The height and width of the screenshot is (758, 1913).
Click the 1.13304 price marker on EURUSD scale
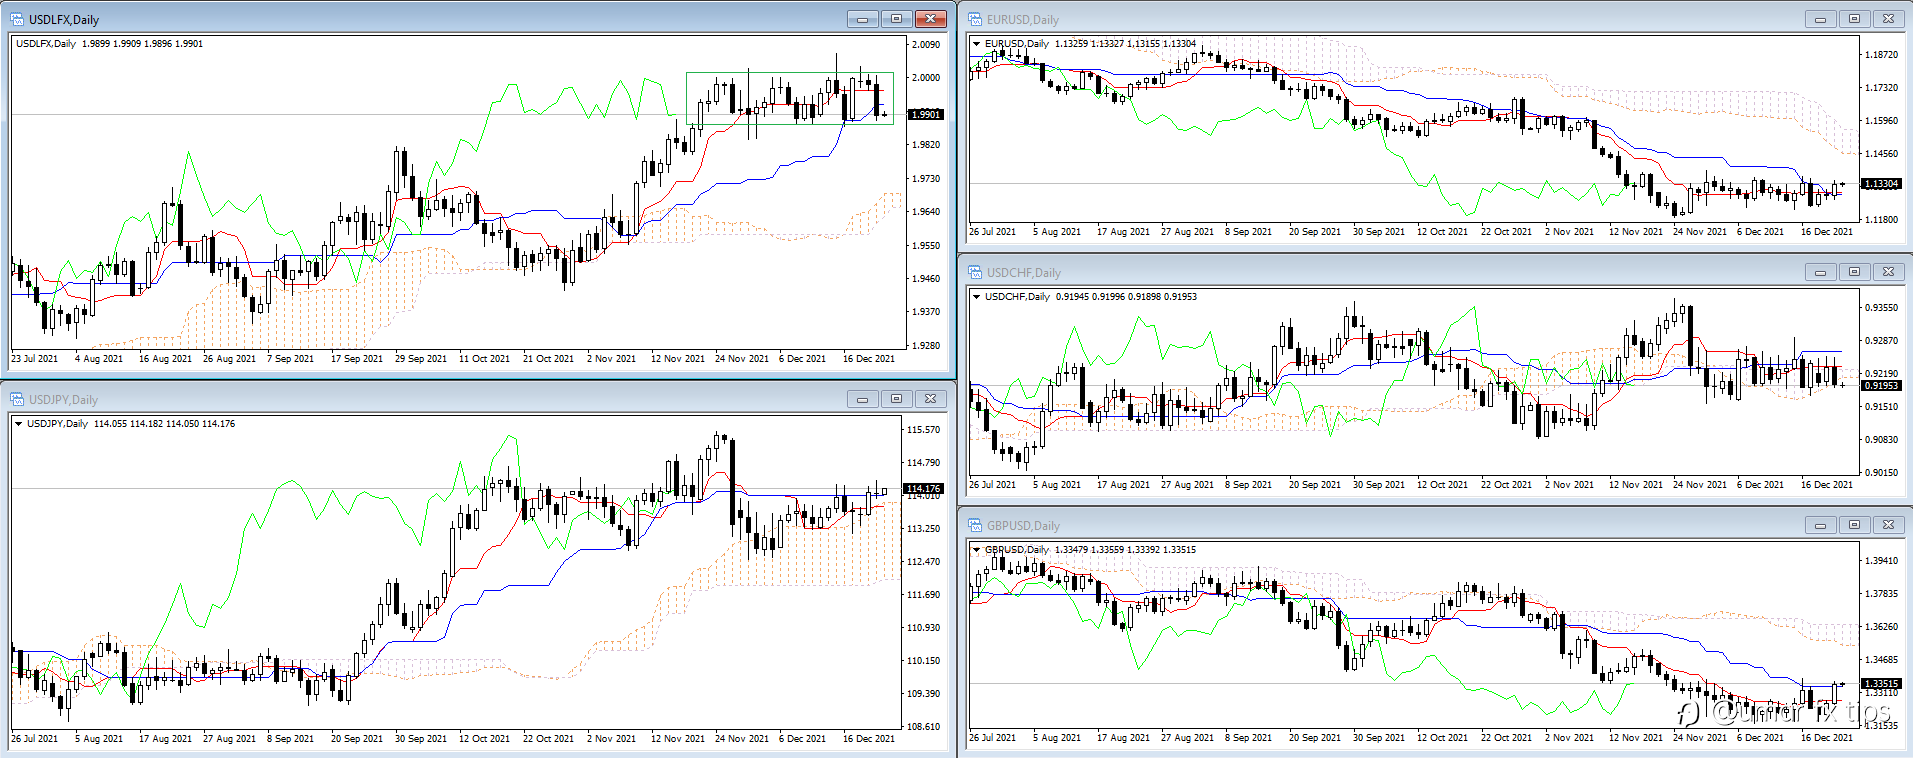tap(1880, 184)
